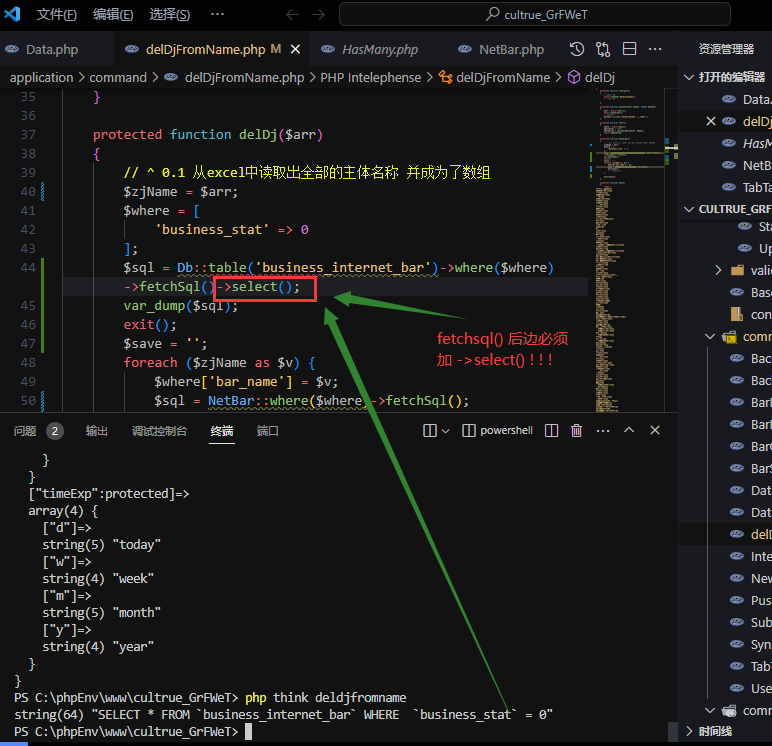Click the terminal scrollbar
This screenshot has height=746, width=772.
coord(673,731)
